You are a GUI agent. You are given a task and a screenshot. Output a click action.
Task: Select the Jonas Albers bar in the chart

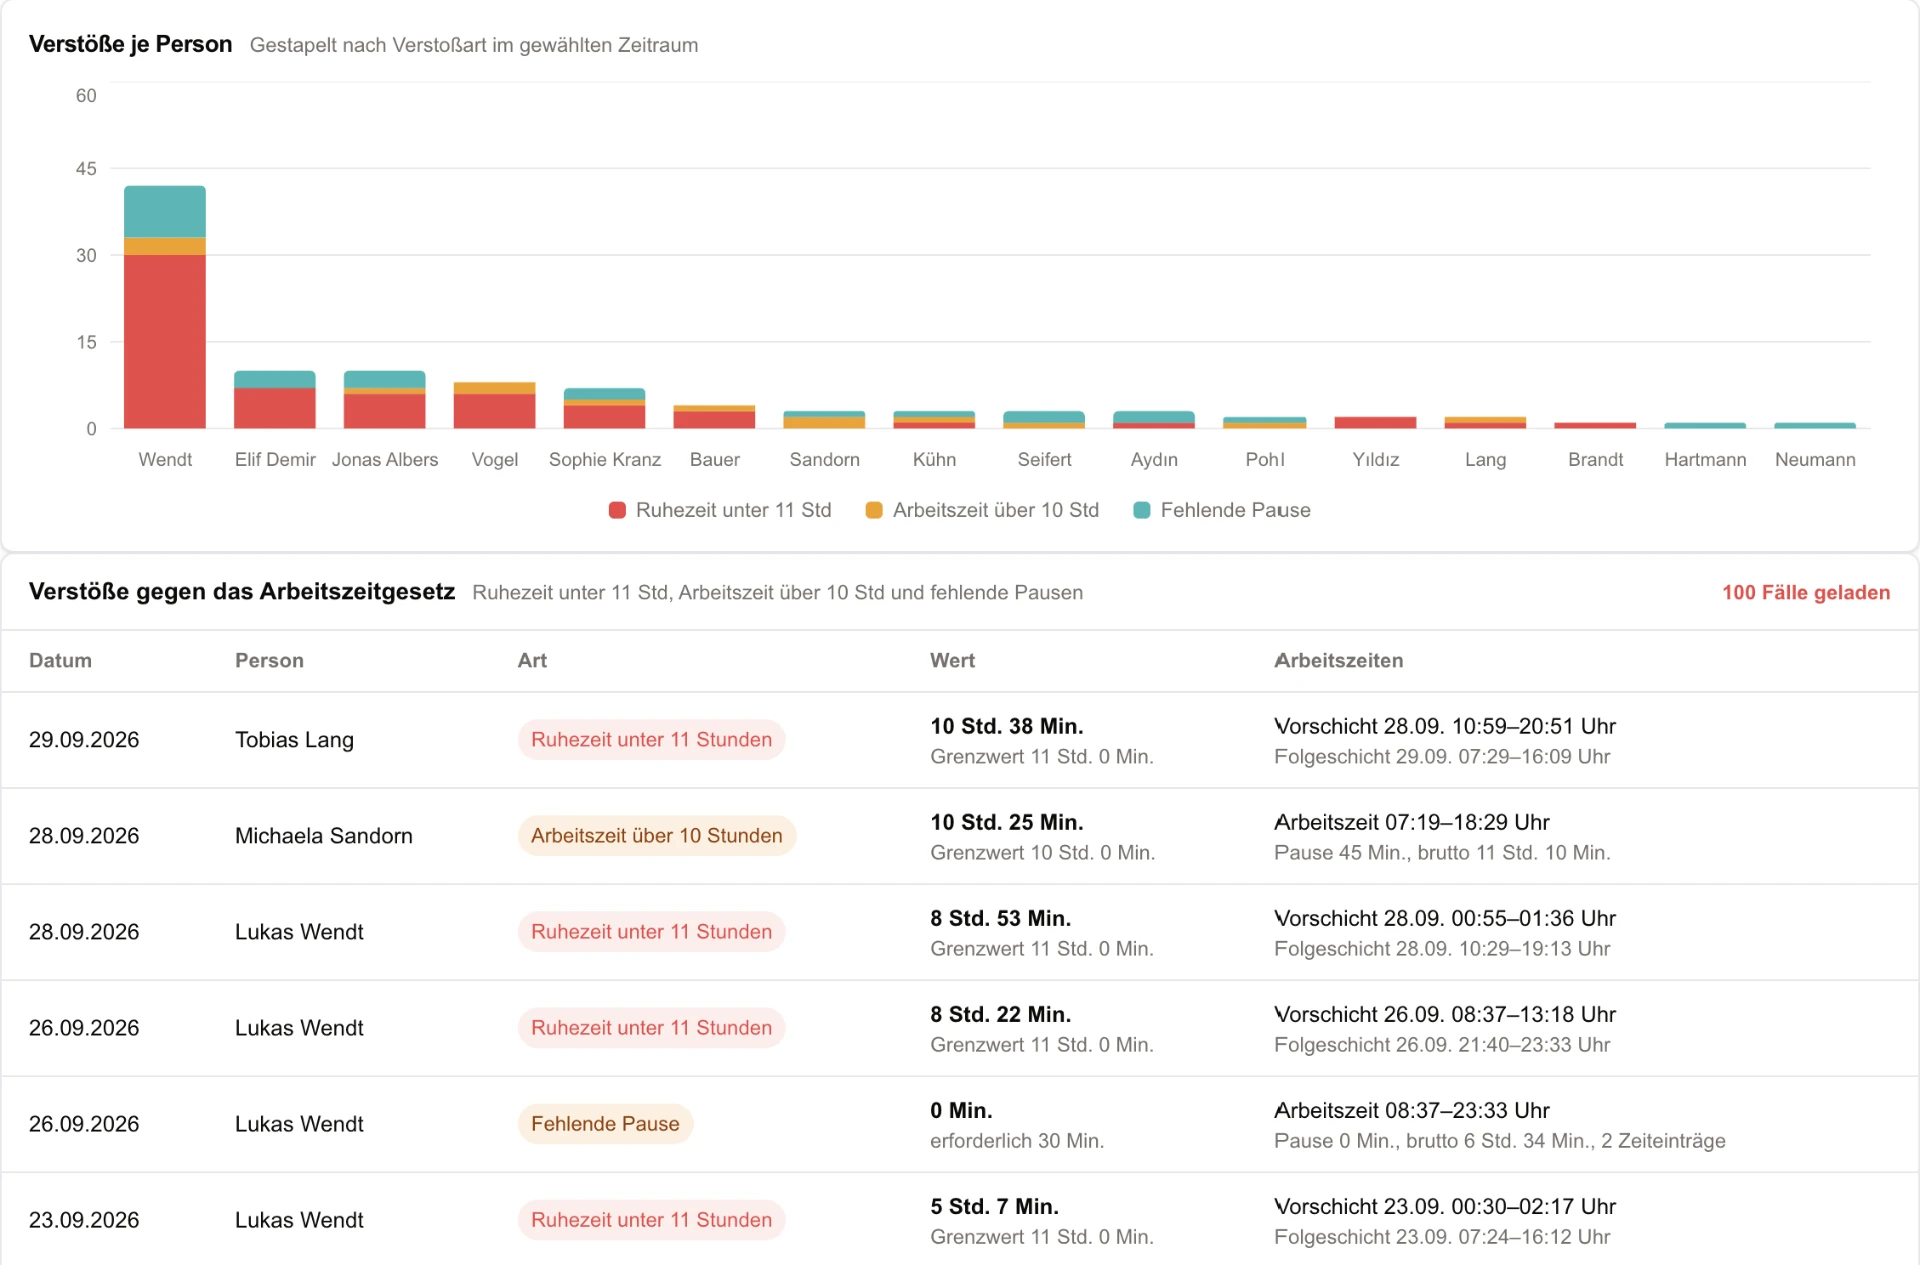click(x=385, y=400)
